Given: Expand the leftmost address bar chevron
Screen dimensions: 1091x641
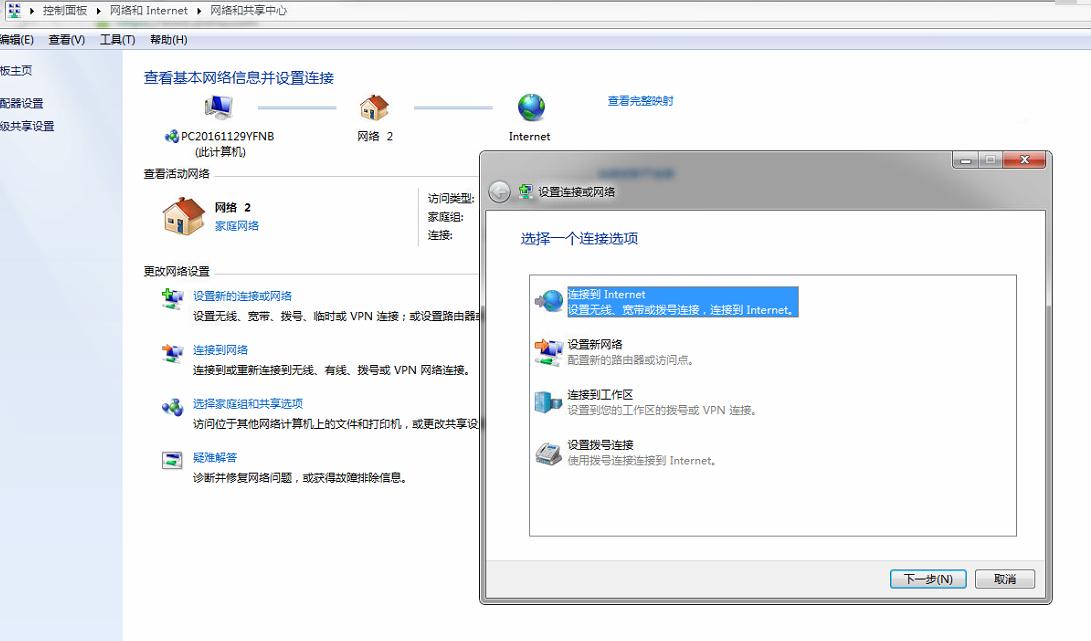Looking at the screenshot, I should (x=30, y=12).
